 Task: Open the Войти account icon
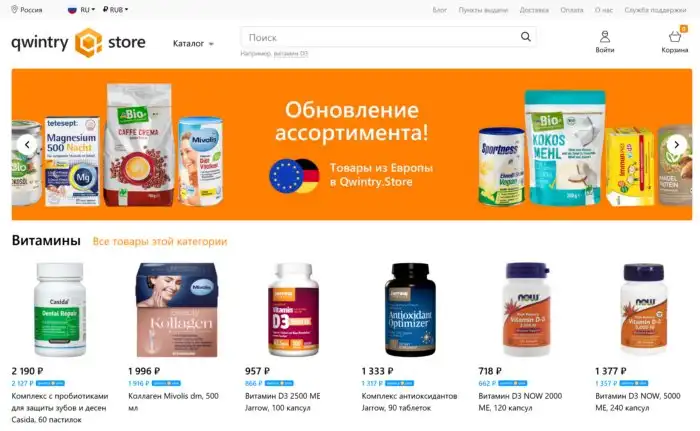click(x=604, y=36)
